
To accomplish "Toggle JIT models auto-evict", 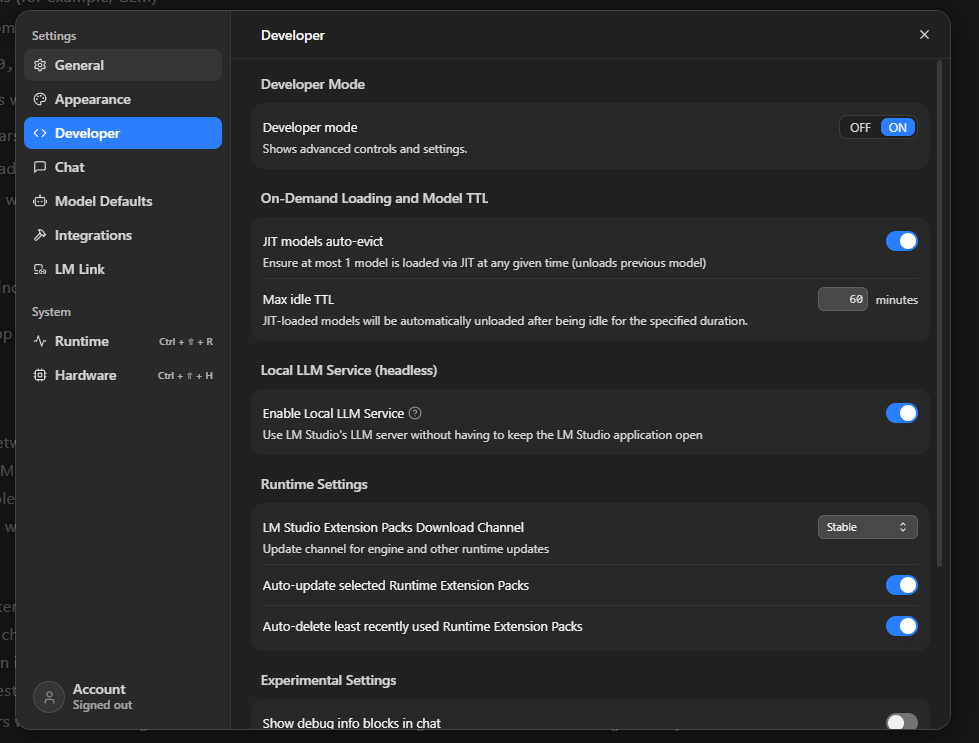I will coord(901,241).
